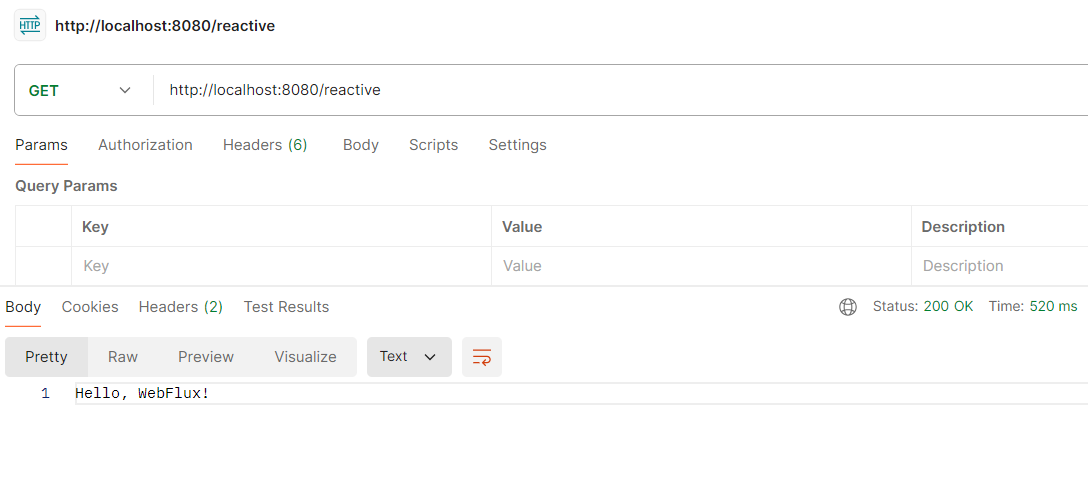Select the Raw response view
The width and height of the screenshot is (1088, 492).
(123, 357)
